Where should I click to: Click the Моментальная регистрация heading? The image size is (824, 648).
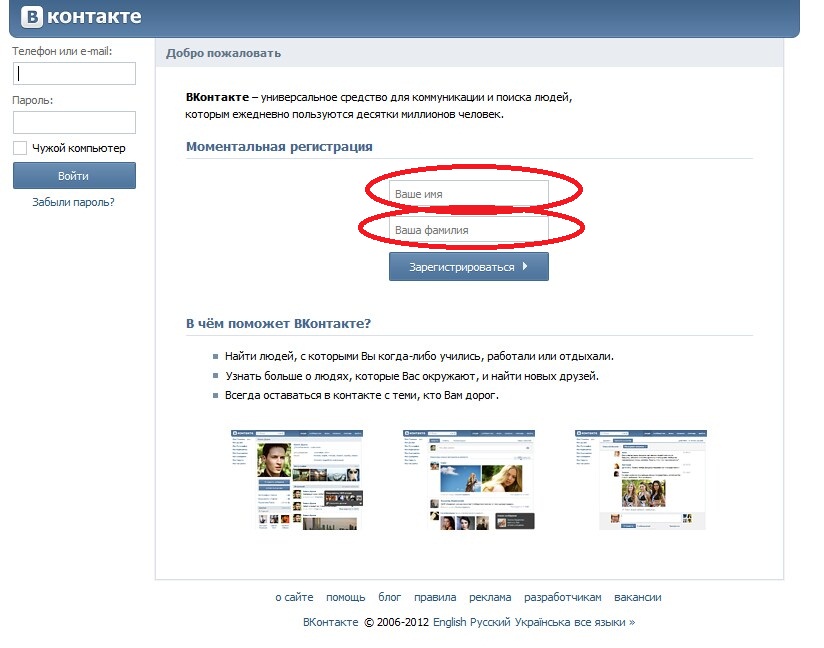[x=279, y=147]
